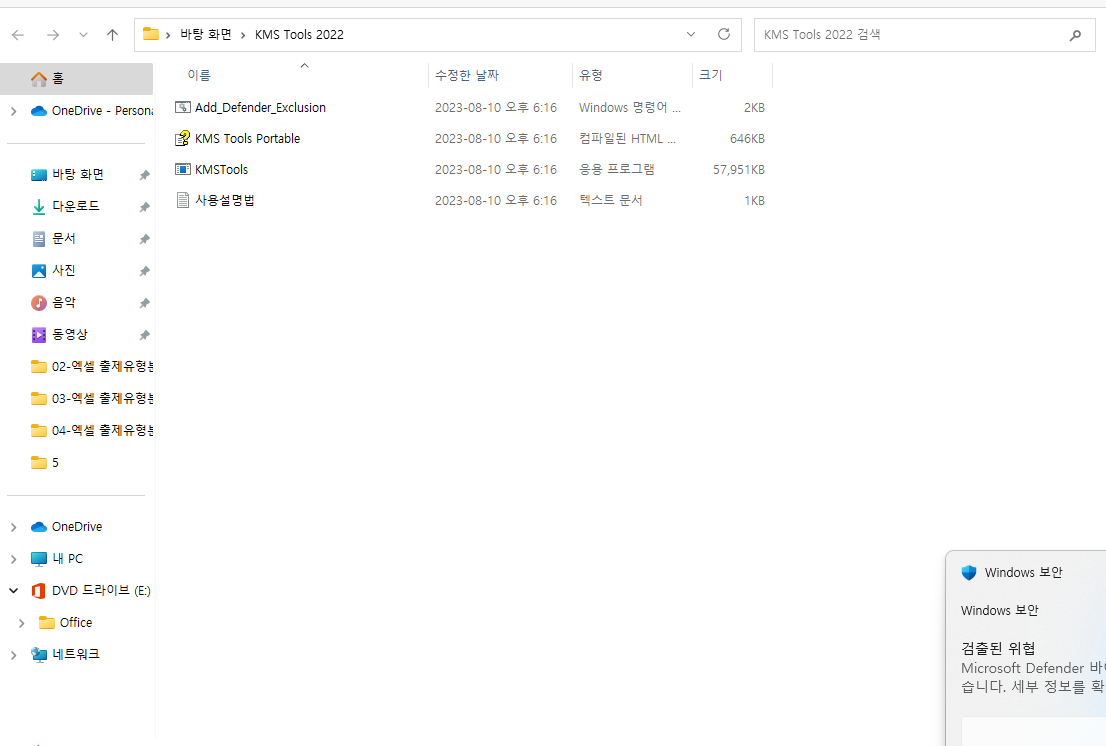This screenshot has height=746, width=1106.
Task: Open 내 PC in navigation pane
Action: point(57,558)
